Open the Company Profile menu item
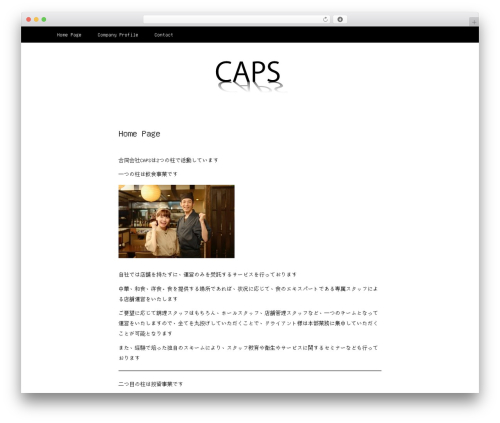The image size is (500, 423). (x=118, y=35)
